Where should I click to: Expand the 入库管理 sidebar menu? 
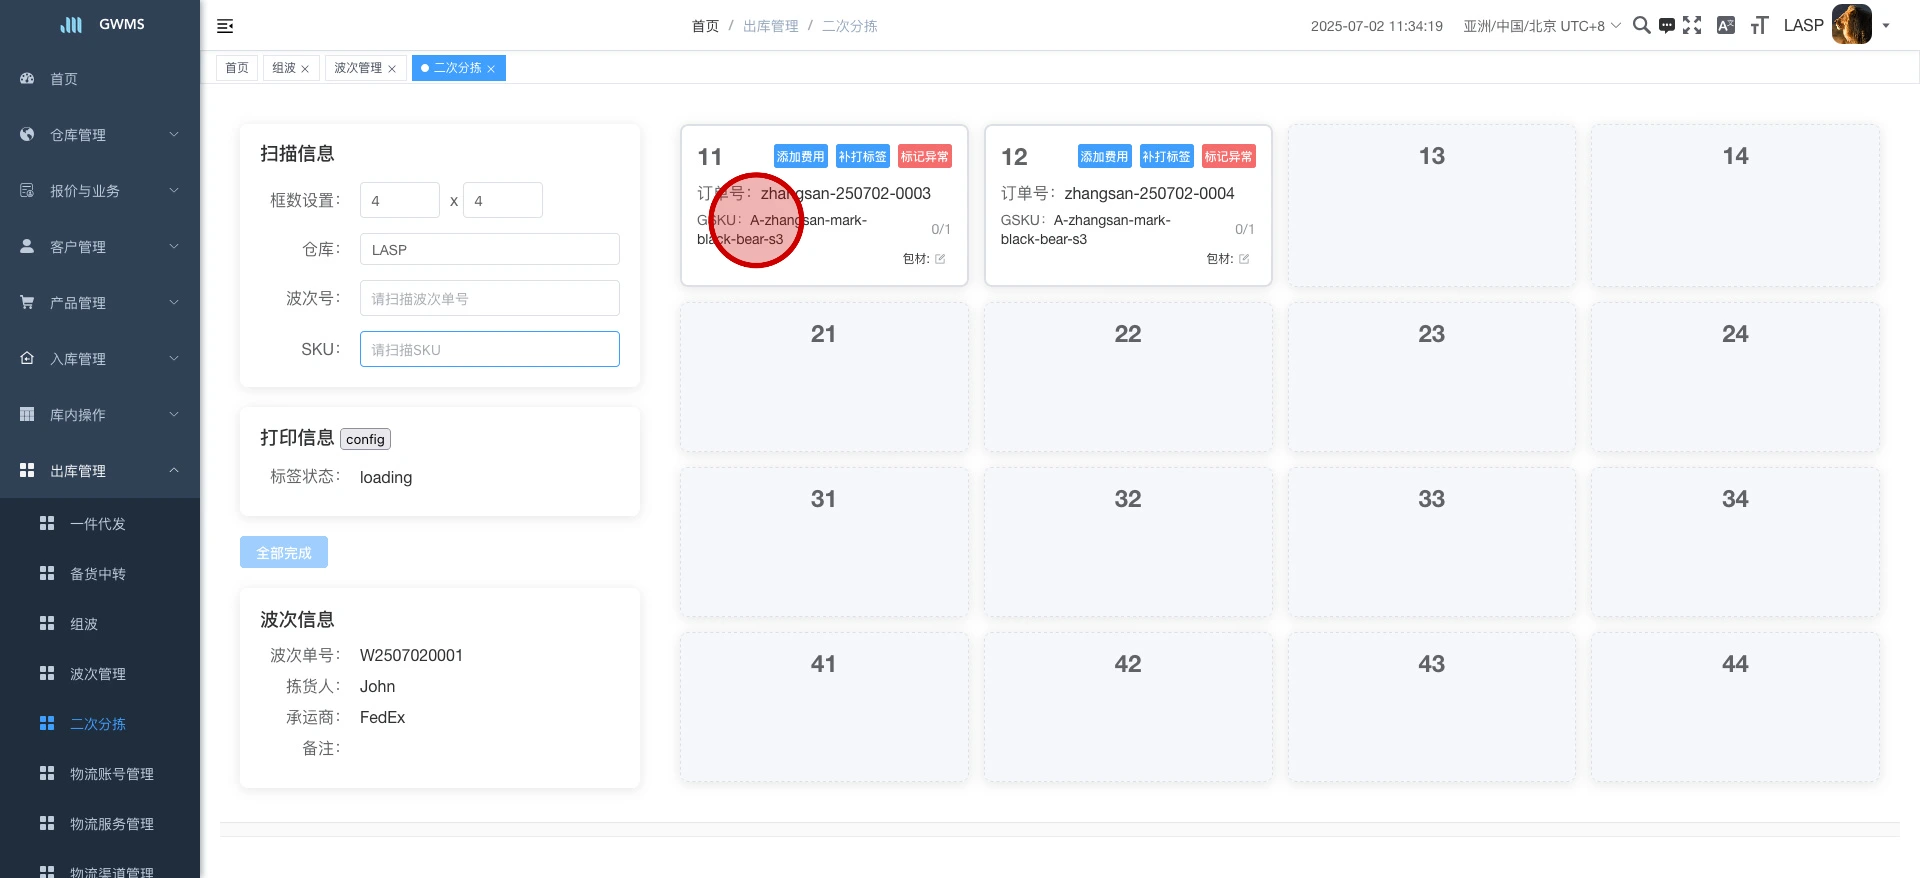tap(100, 359)
